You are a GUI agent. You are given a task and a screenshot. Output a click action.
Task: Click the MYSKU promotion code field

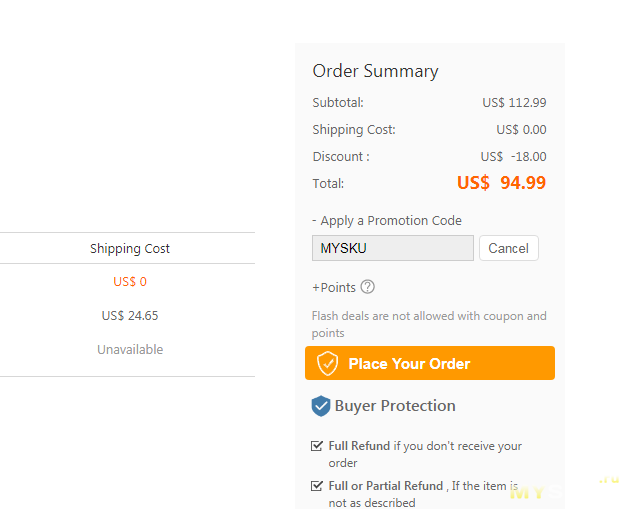pos(393,248)
